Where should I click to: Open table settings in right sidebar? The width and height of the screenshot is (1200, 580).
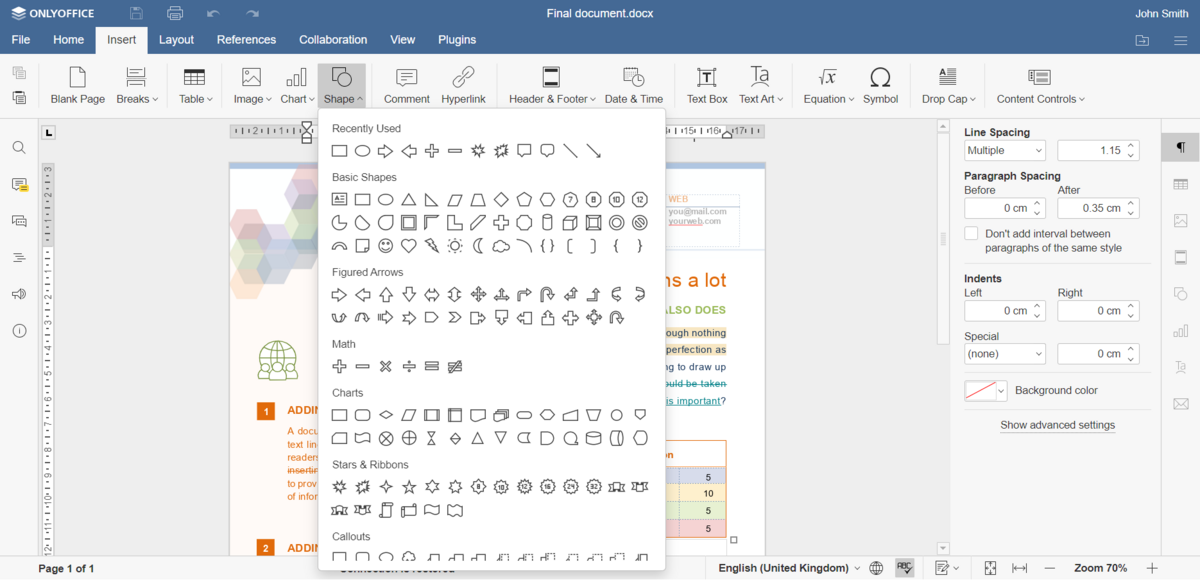pyautogui.click(x=1181, y=184)
